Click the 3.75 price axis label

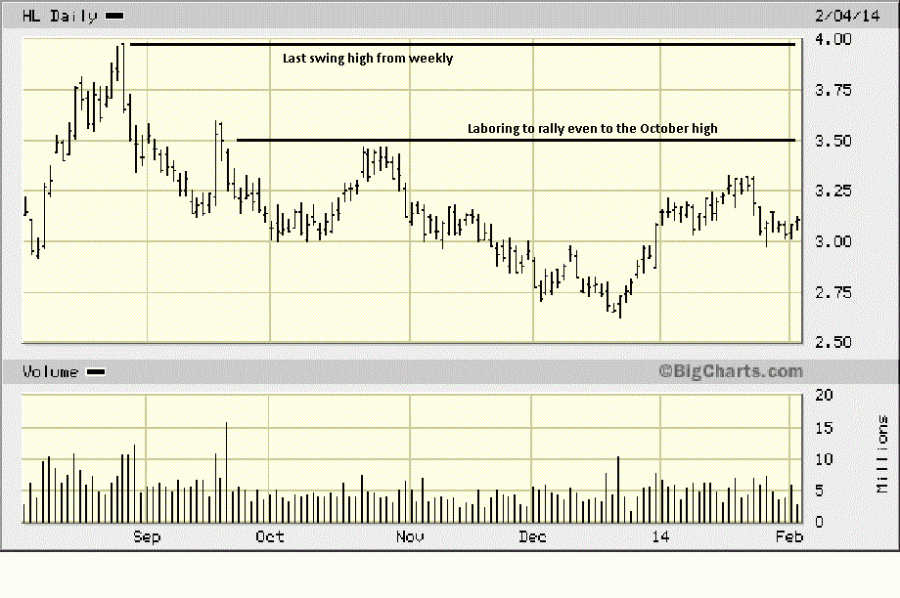click(x=833, y=90)
